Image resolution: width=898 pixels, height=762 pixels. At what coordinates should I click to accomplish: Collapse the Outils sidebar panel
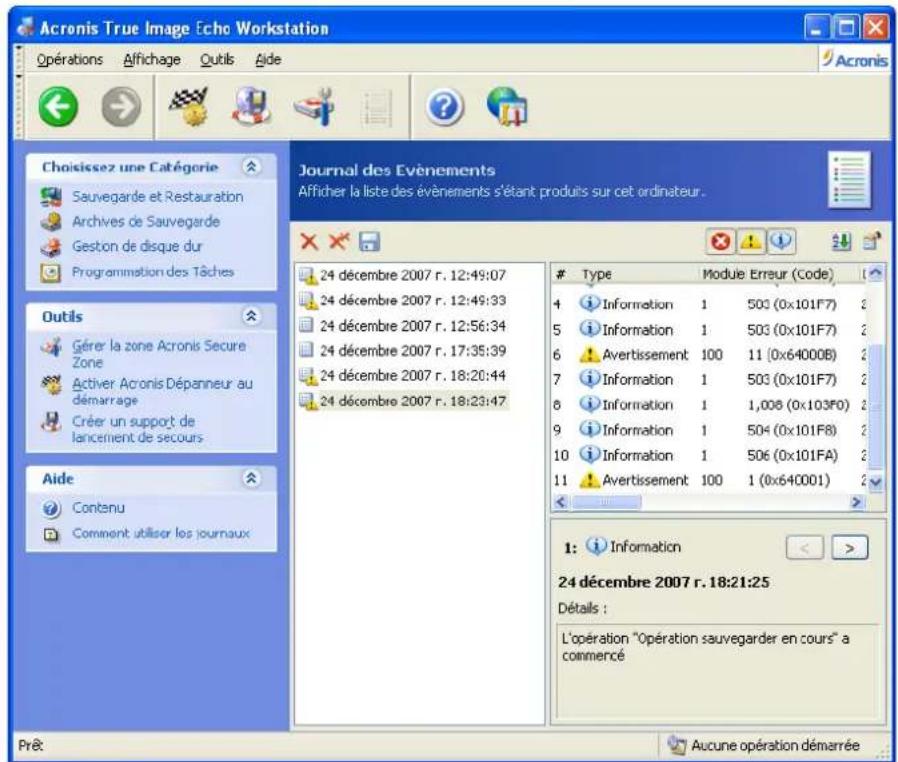[x=251, y=316]
